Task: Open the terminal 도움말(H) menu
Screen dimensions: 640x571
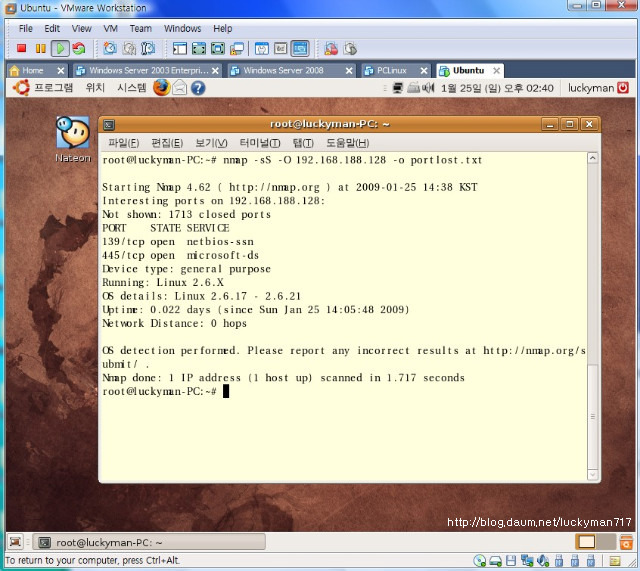Action: (347, 143)
